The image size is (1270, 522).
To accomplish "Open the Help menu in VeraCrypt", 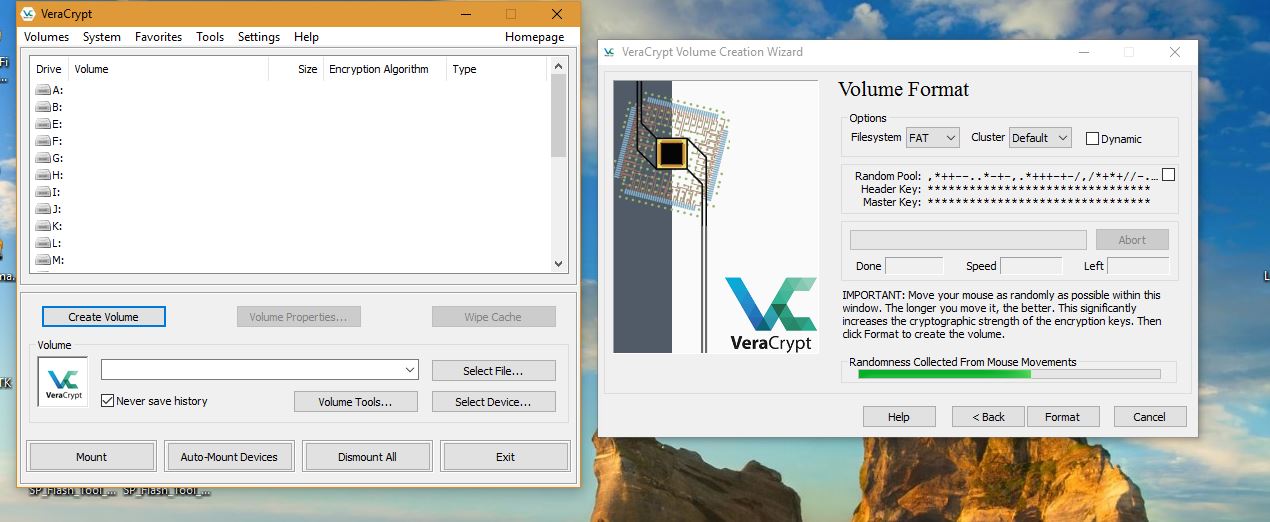I will 306,37.
